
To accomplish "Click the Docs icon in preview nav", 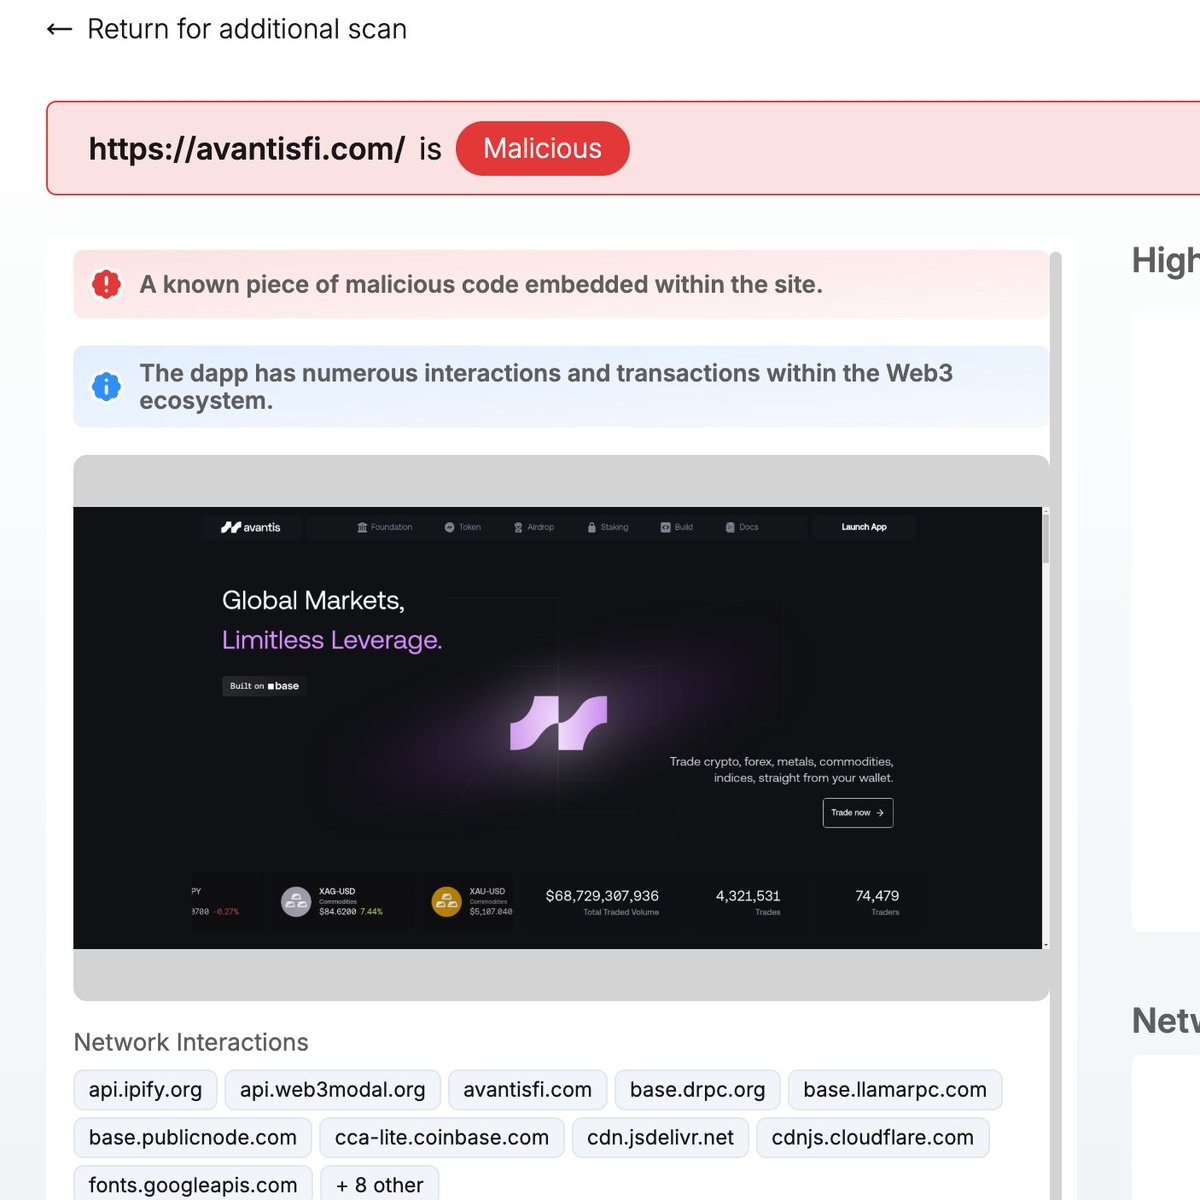I will 730,527.
